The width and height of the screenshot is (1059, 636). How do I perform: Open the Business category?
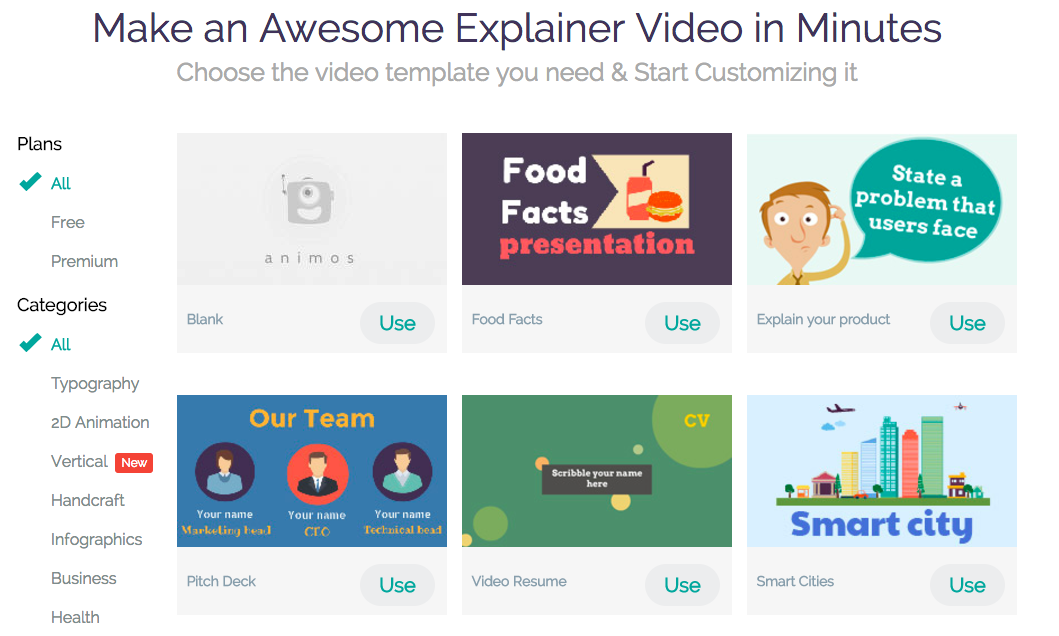click(84, 579)
